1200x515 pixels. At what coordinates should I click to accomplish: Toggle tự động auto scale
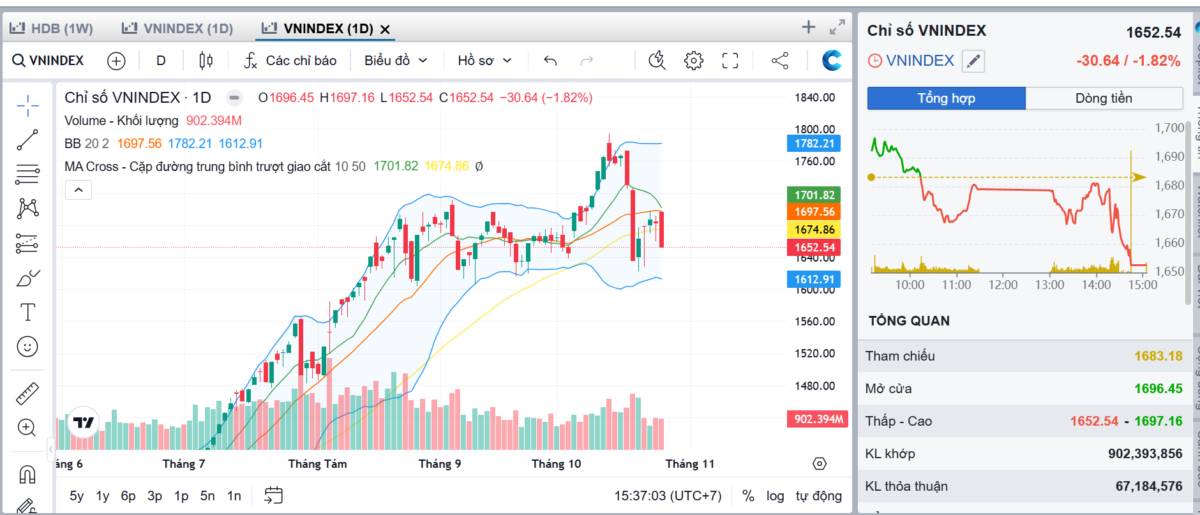(x=818, y=495)
